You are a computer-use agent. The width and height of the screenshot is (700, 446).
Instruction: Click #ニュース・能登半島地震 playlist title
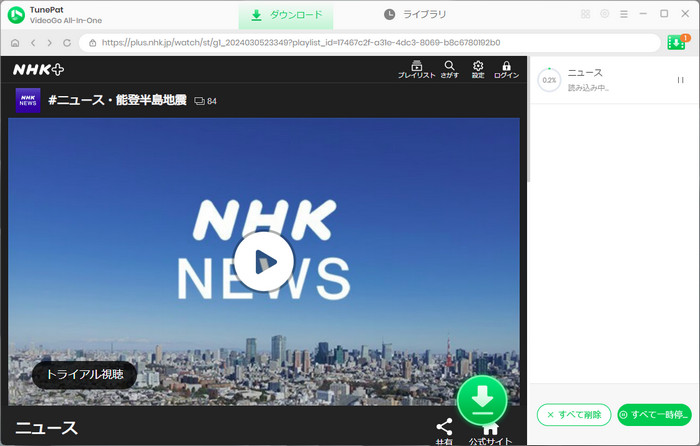117,100
